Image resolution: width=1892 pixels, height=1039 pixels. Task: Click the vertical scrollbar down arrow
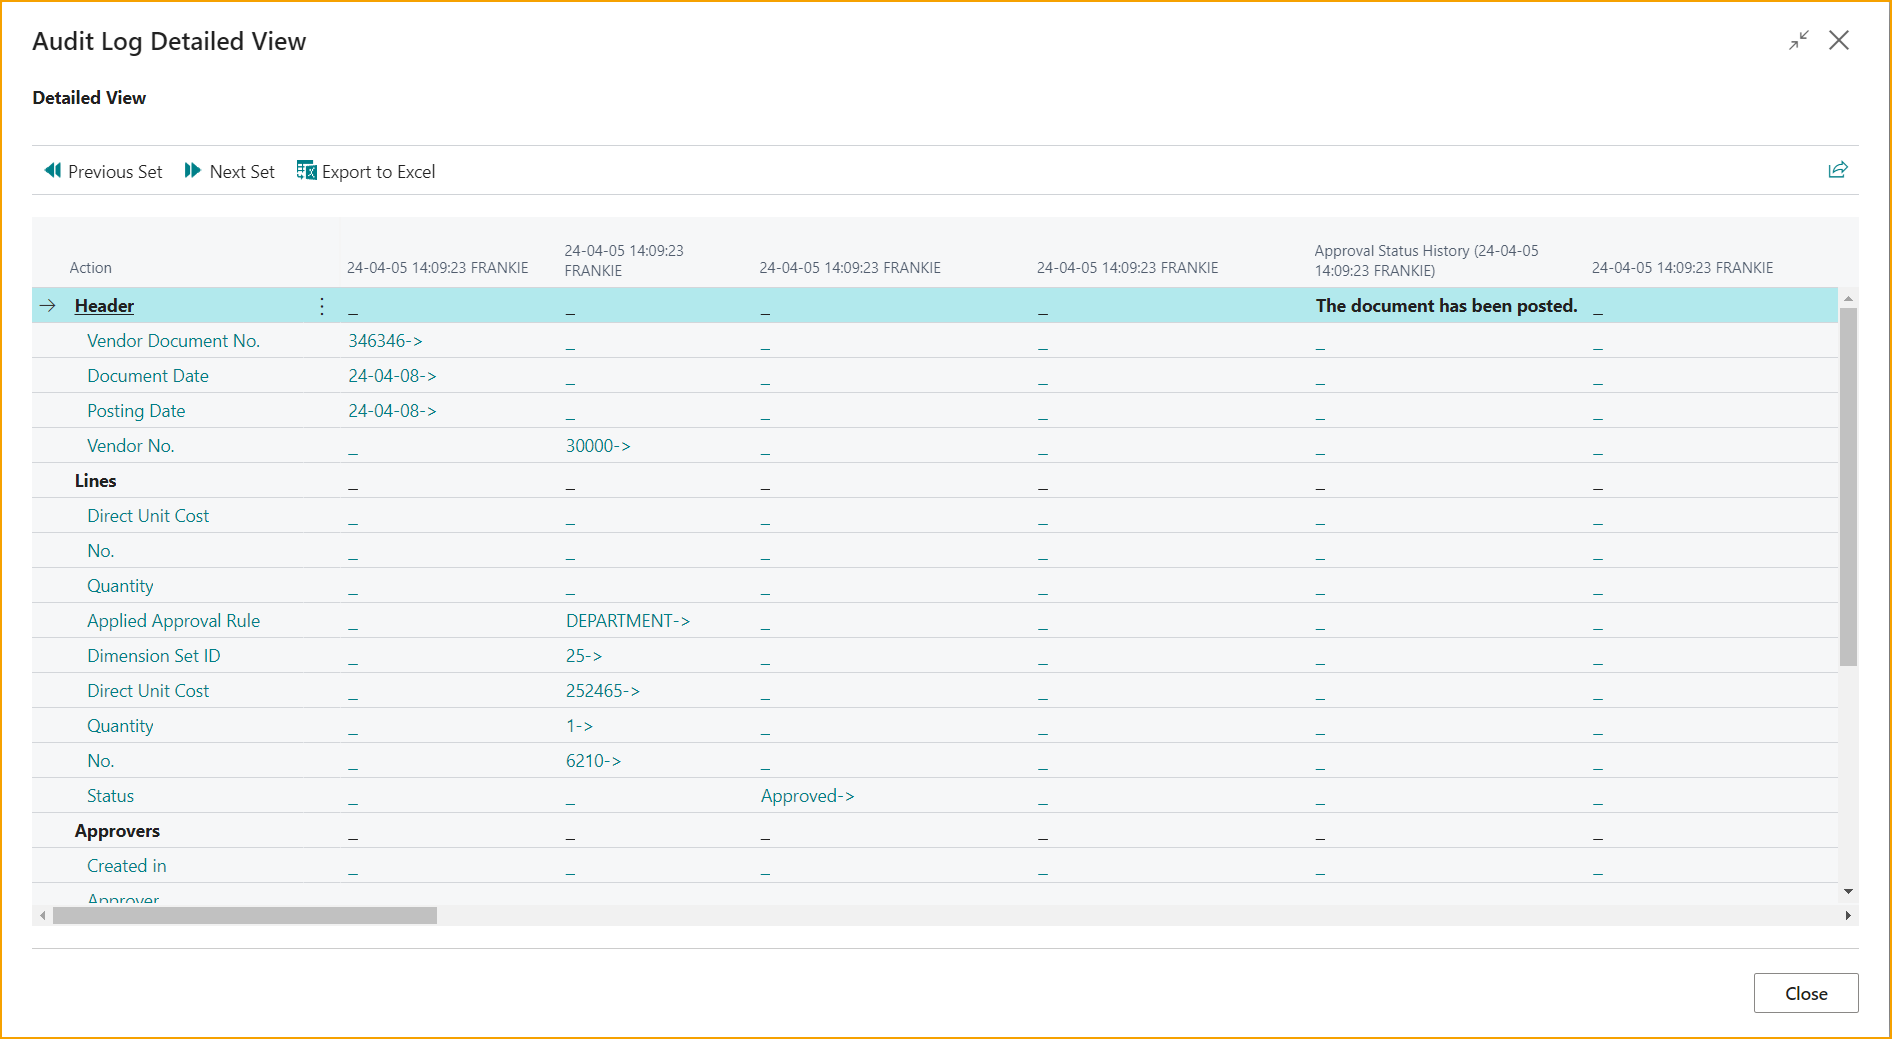click(x=1848, y=891)
